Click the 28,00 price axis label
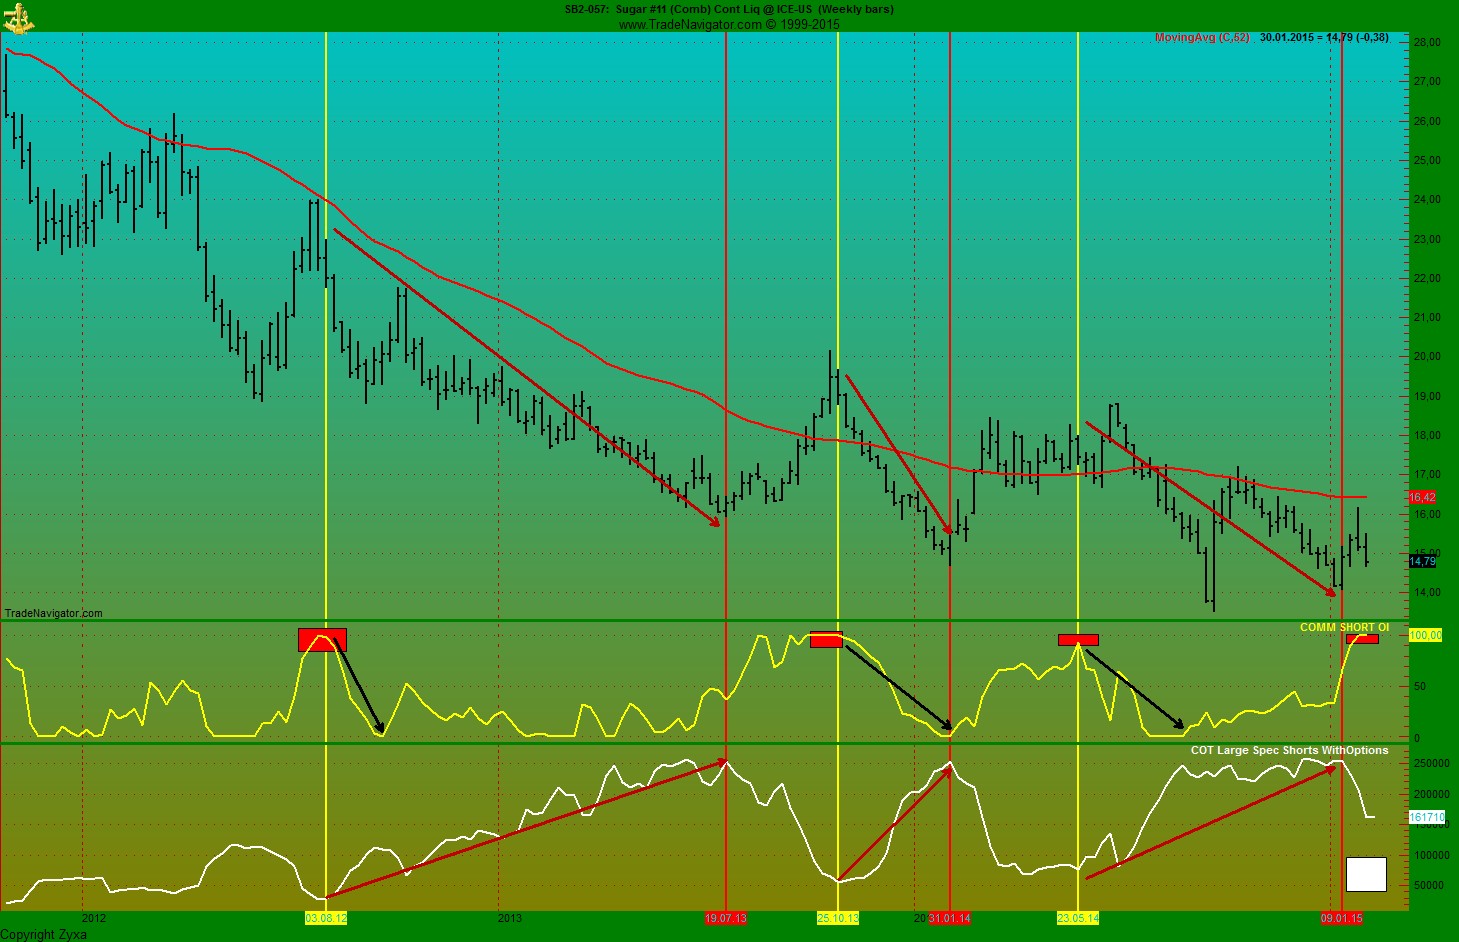The height and width of the screenshot is (942, 1459). [x=1427, y=42]
